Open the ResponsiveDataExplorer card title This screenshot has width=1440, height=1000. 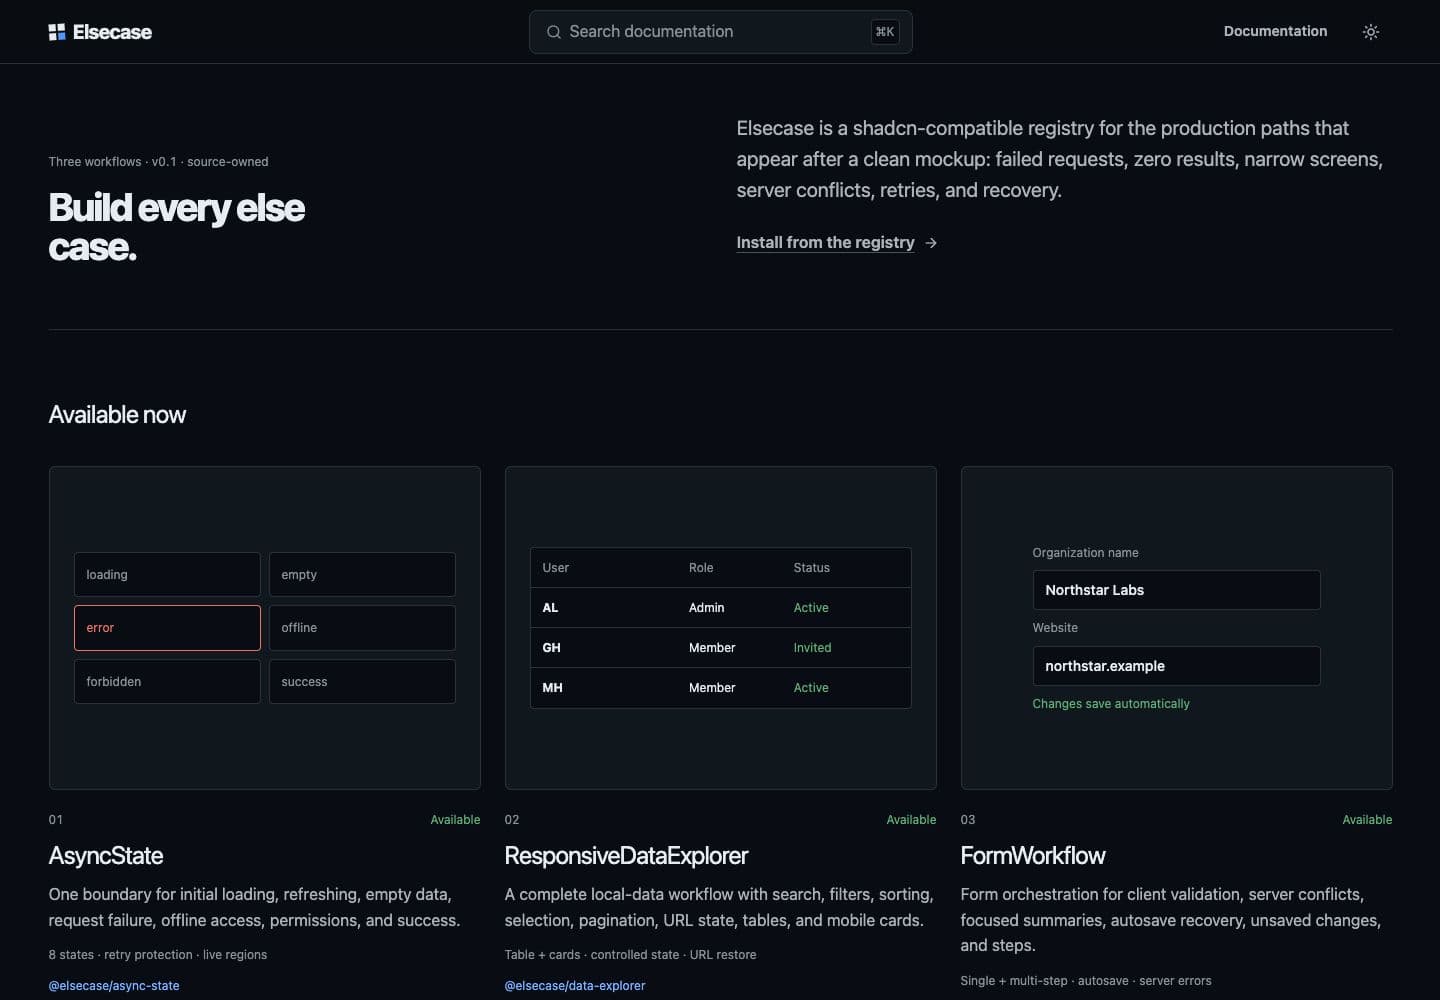point(626,856)
